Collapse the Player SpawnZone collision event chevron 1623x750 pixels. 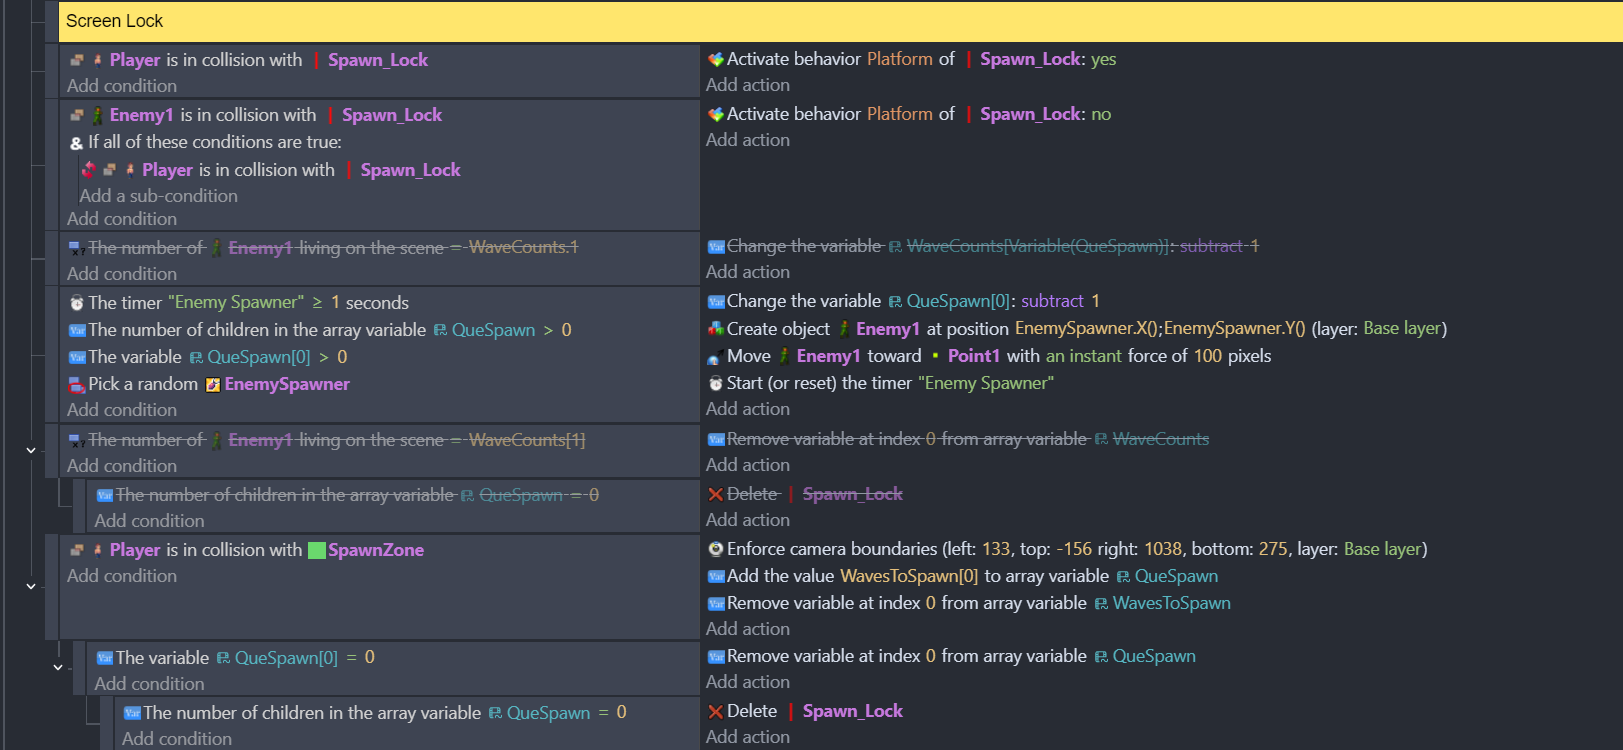(x=31, y=586)
